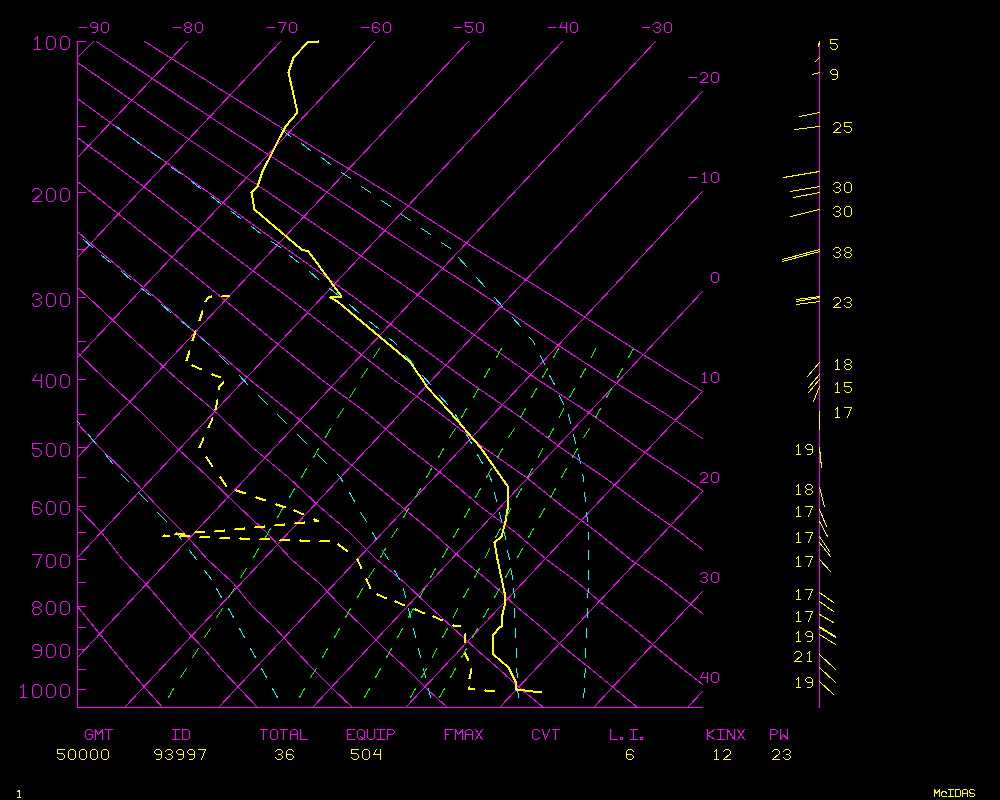Click the wind speed value 9
This screenshot has height=800, width=1000.
click(833, 75)
